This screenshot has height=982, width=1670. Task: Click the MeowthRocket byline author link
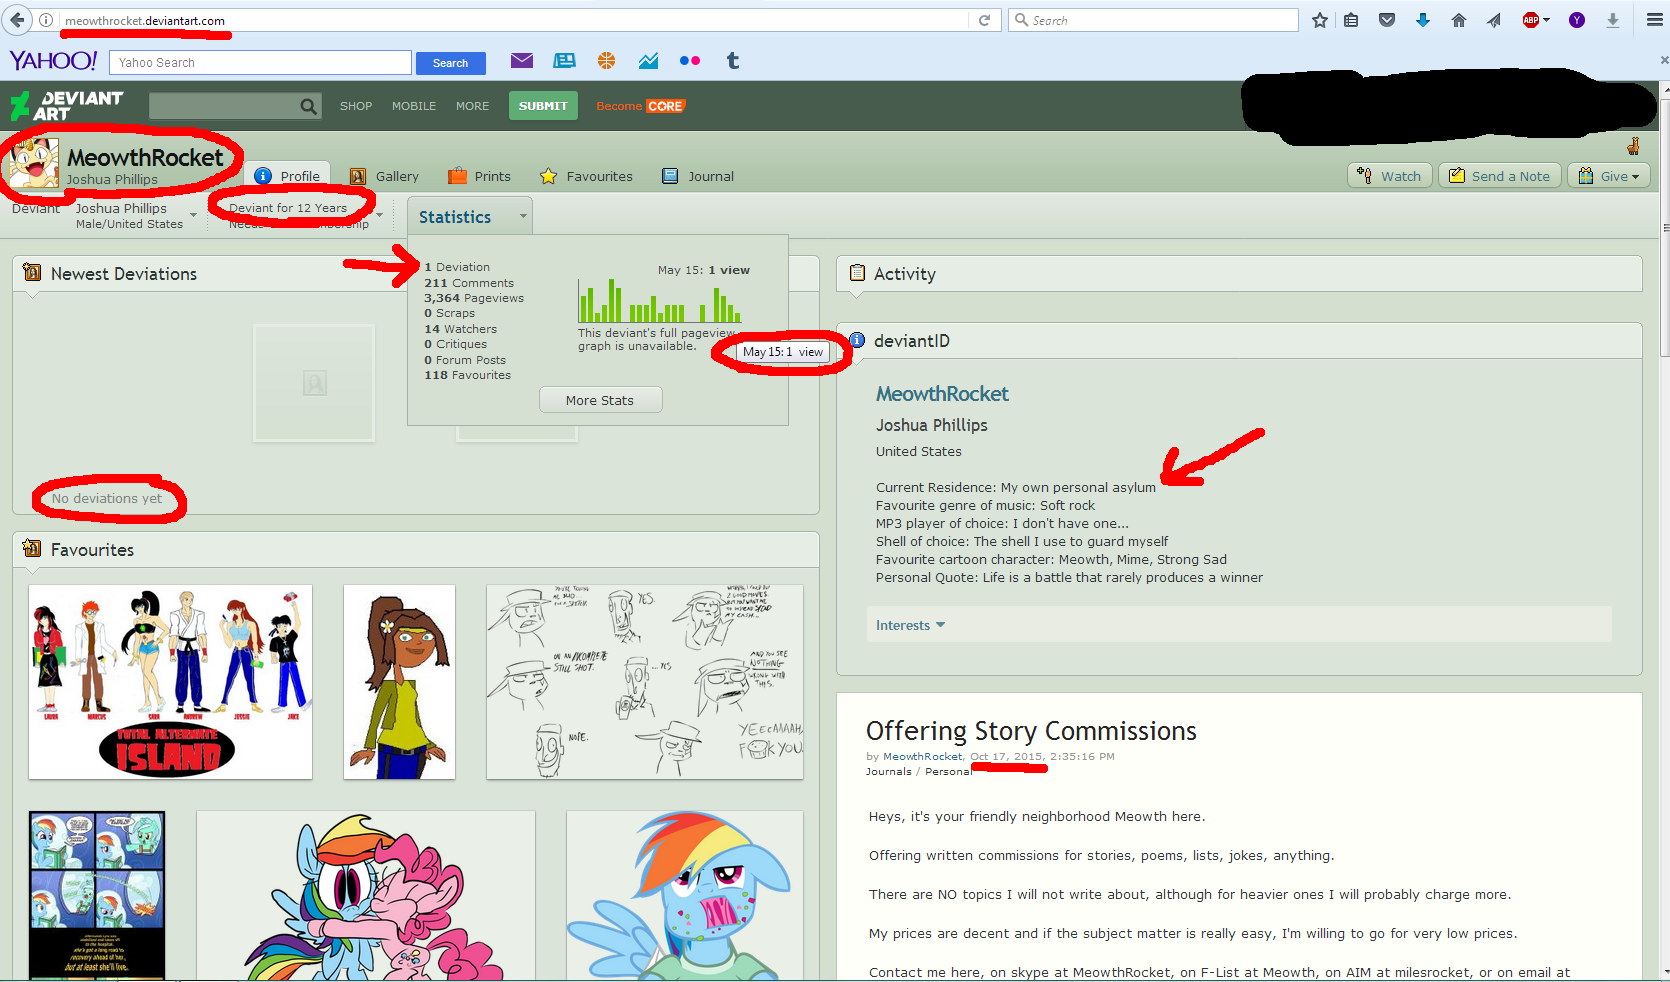pyautogui.click(x=923, y=757)
